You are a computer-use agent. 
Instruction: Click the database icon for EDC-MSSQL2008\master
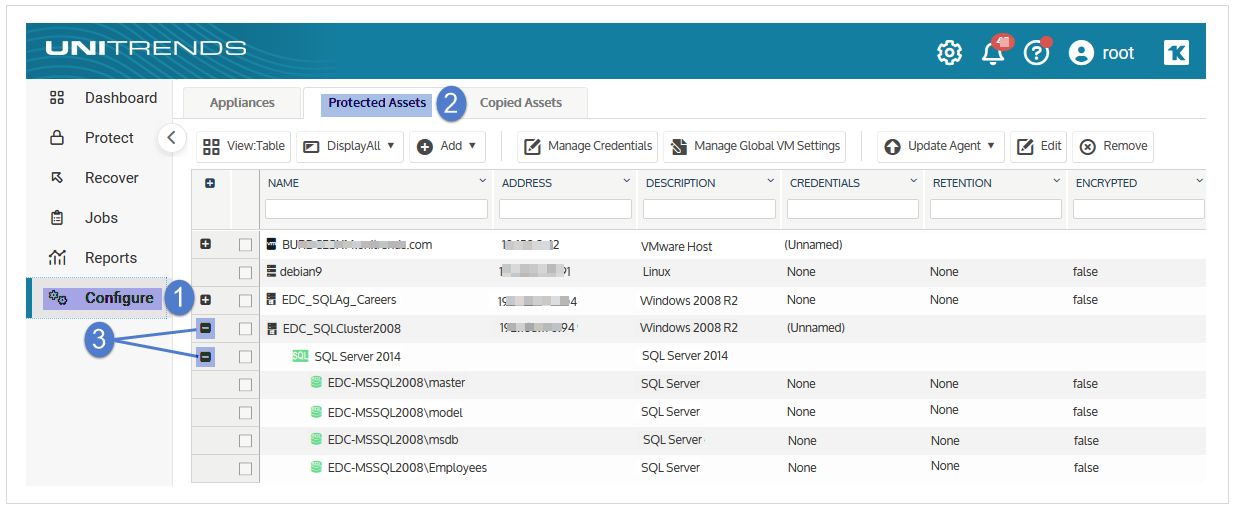[x=316, y=382]
